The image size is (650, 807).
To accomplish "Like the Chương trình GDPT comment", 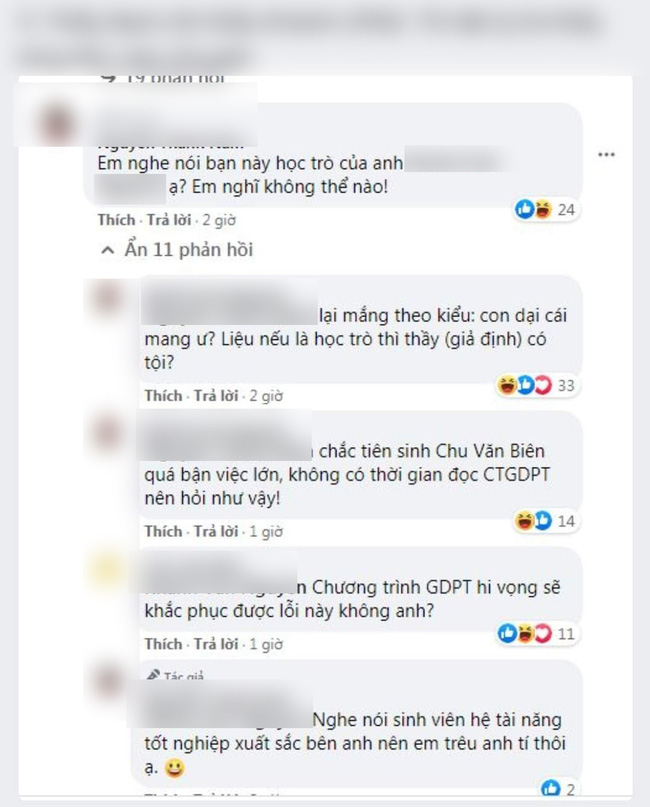I will pyautogui.click(x=163, y=643).
